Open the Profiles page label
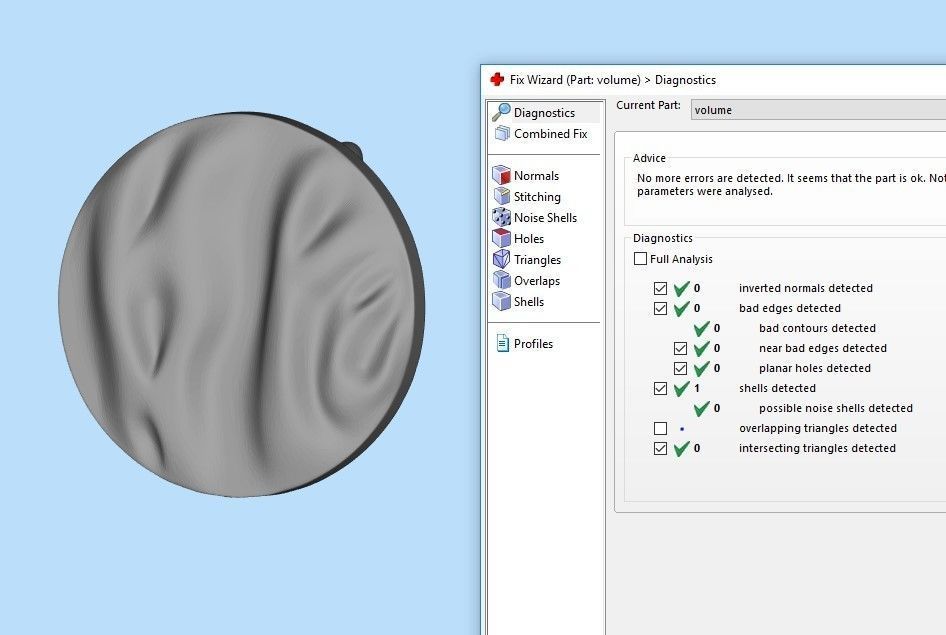This screenshot has width=946, height=635. [533, 344]
